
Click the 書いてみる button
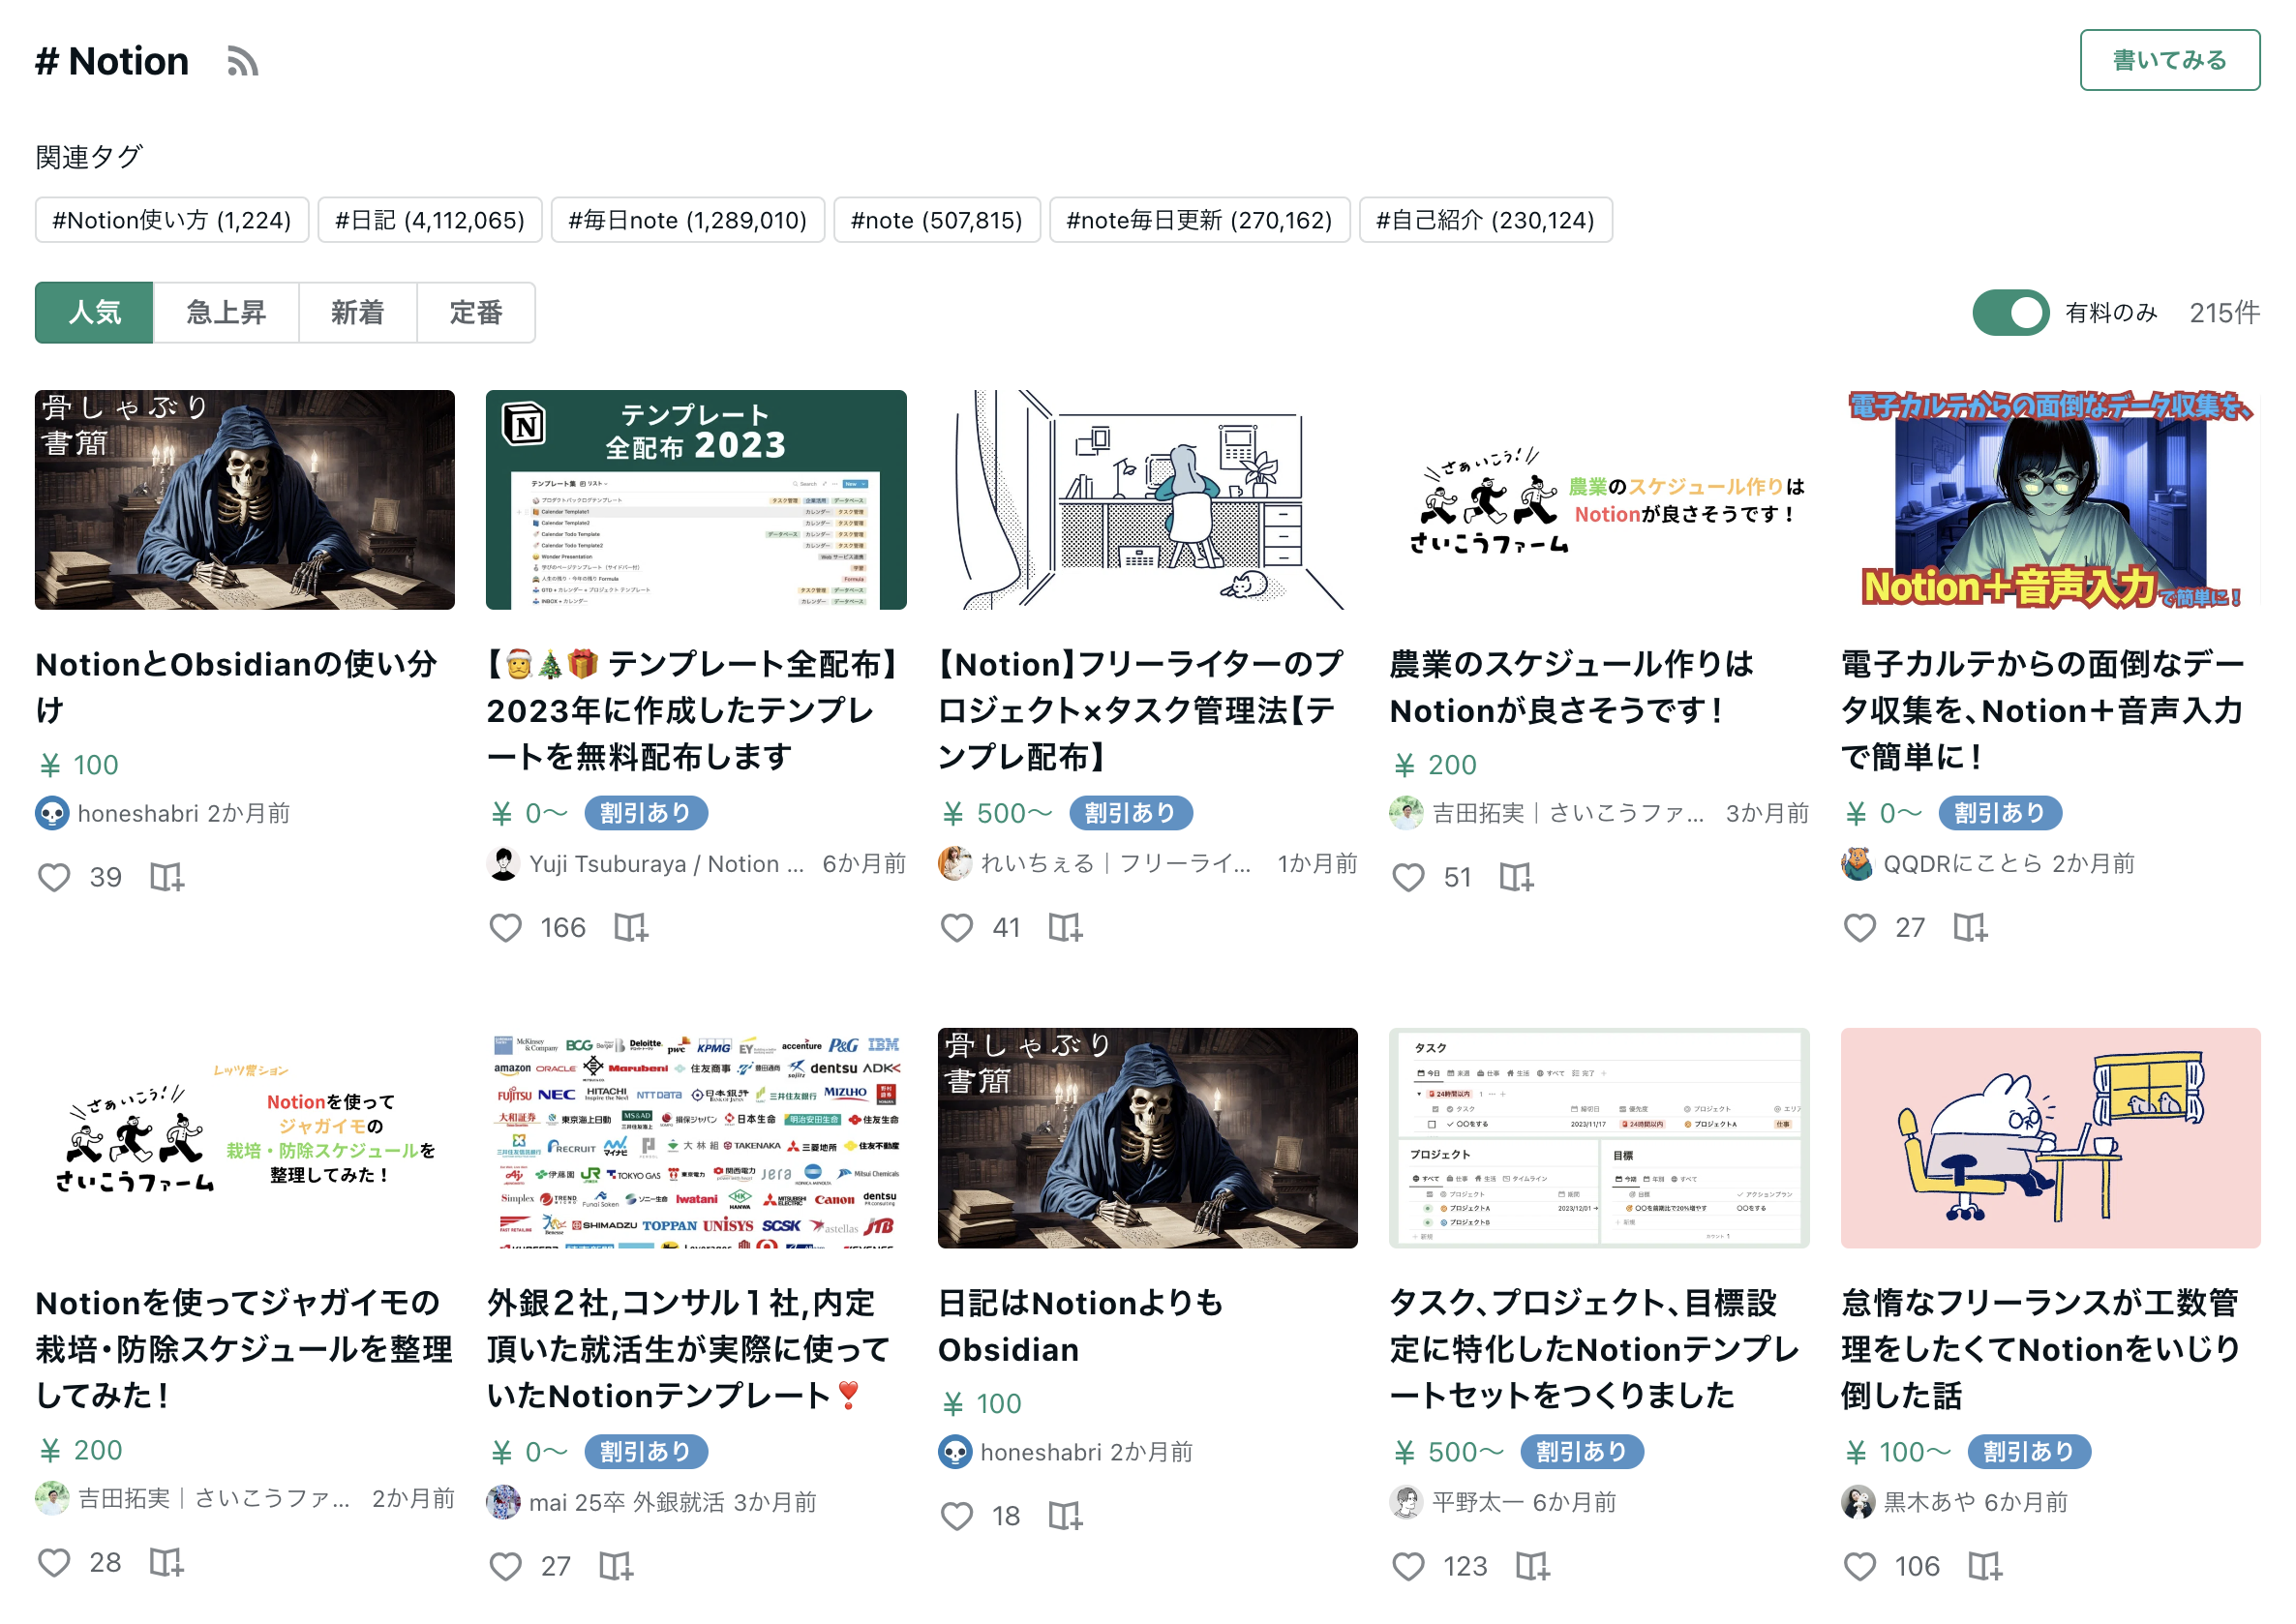[2169, 60]
